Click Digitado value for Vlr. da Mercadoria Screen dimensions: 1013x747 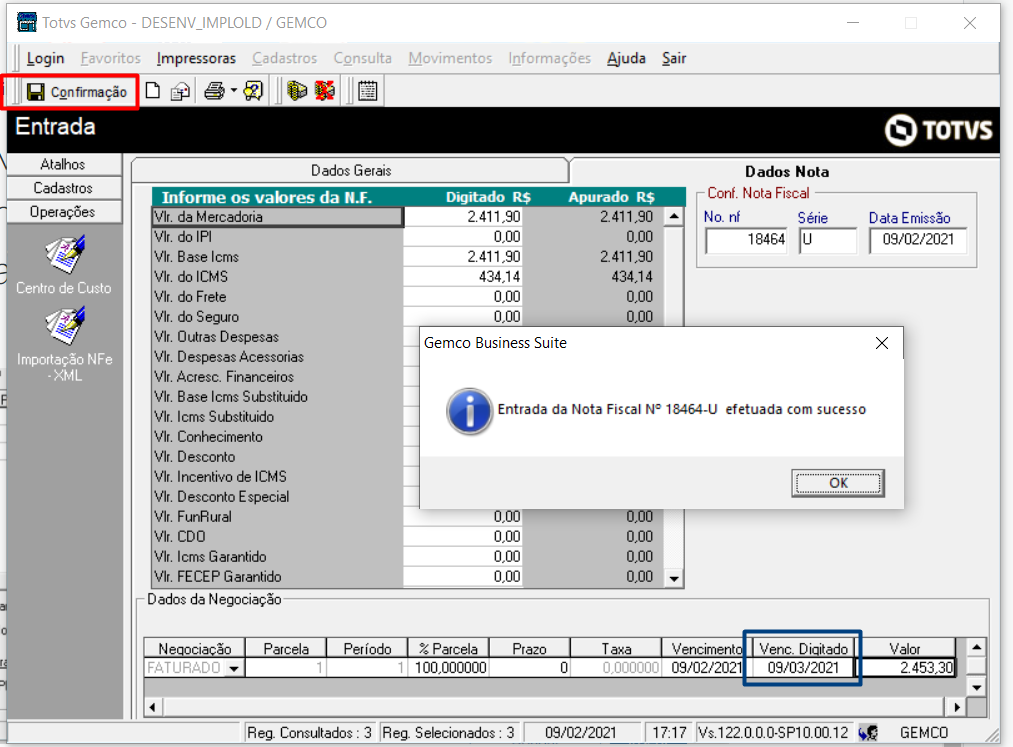tap(463, 216)
